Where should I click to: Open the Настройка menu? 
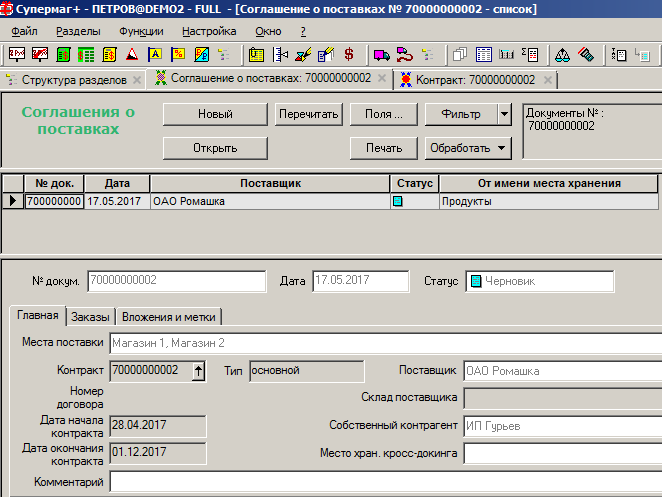pos(209,31)
